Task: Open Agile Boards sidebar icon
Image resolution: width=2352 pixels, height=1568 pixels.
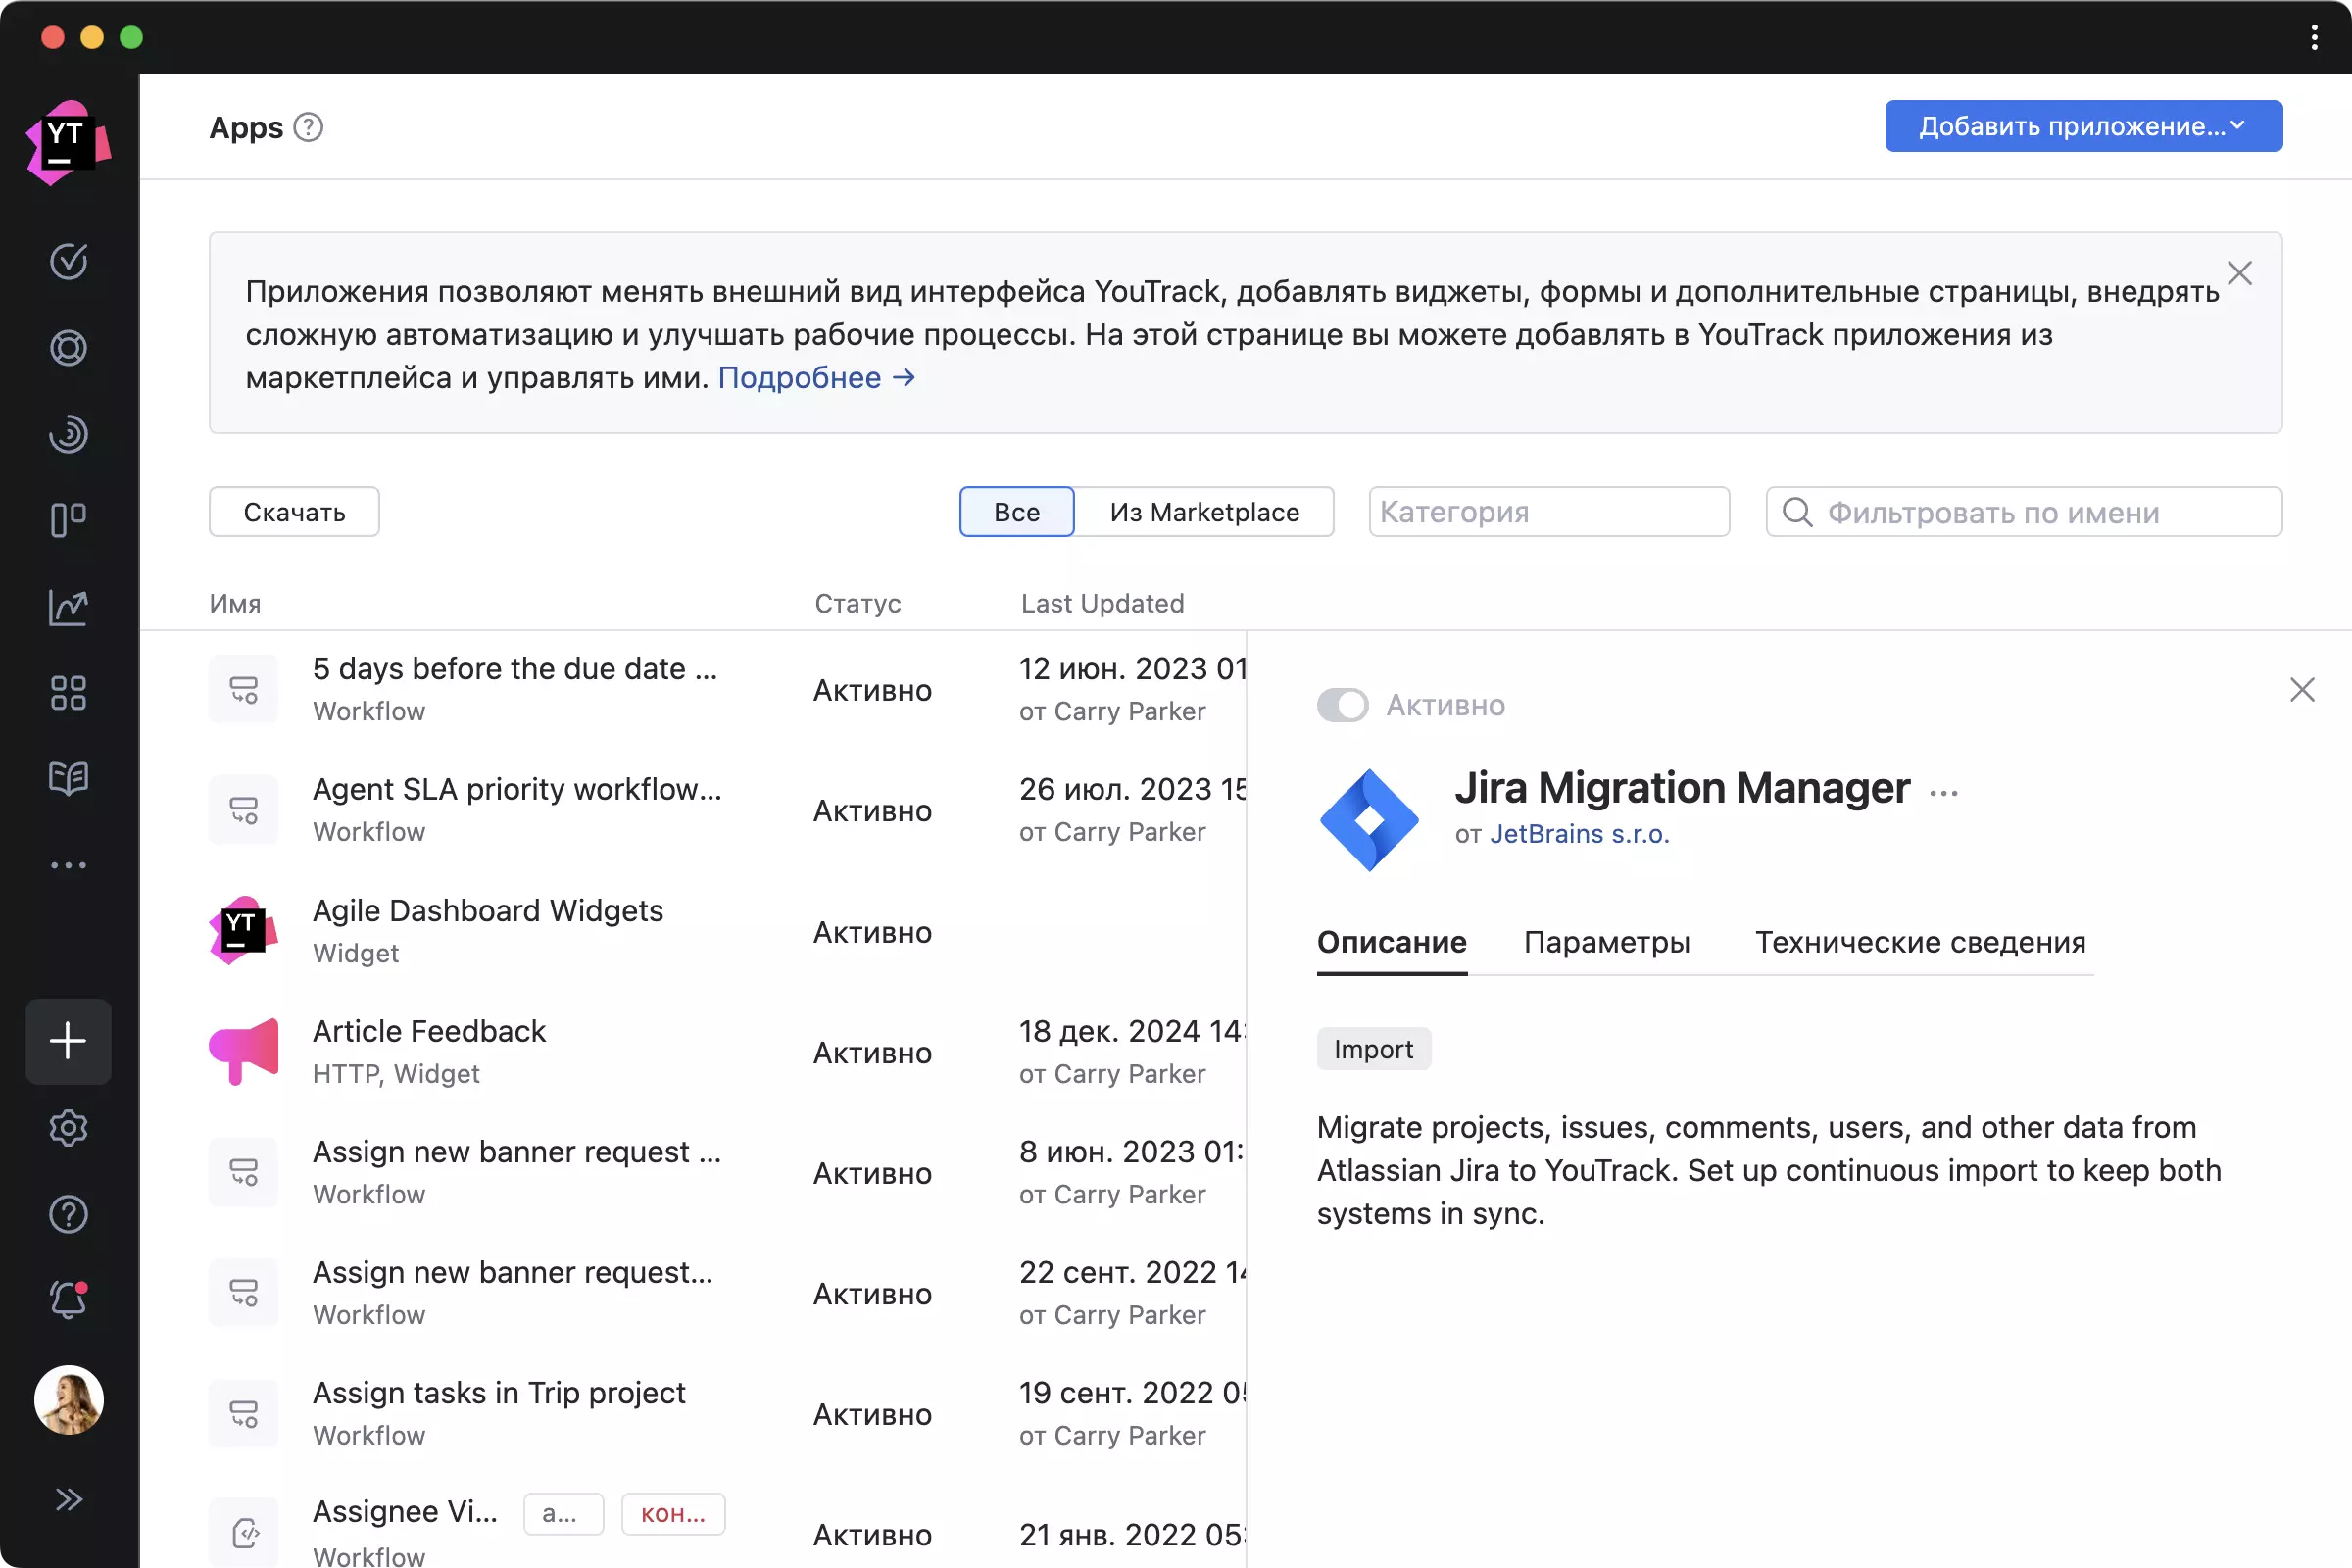Action: point(68,520)
